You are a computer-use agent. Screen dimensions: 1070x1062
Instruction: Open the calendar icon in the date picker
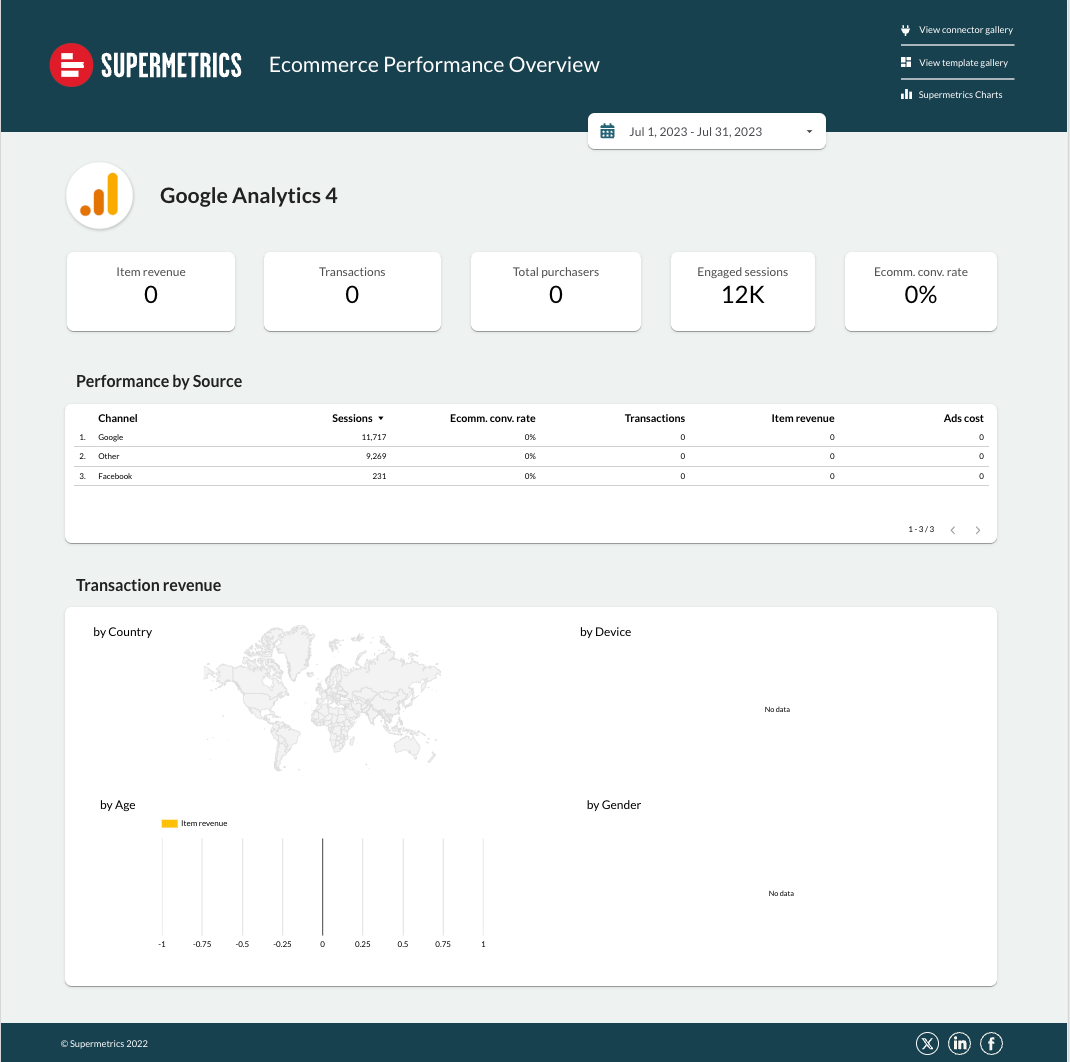(x=607, y=130)
